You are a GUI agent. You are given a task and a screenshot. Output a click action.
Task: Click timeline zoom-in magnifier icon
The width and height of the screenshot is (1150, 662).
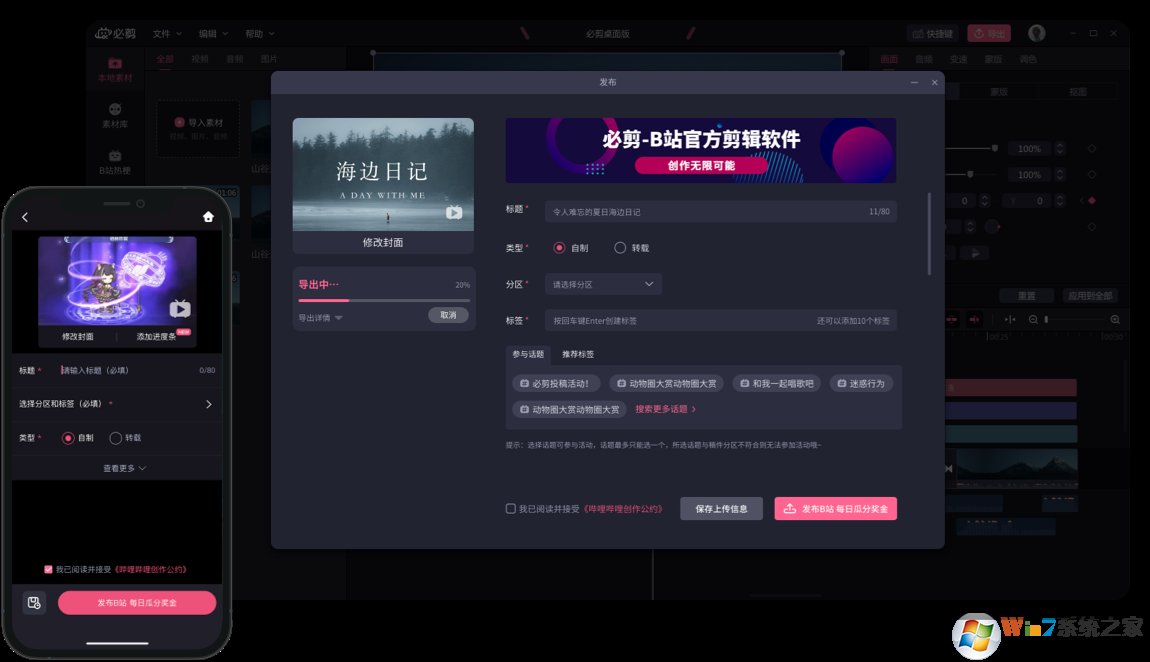click(x=1115, y=320)
